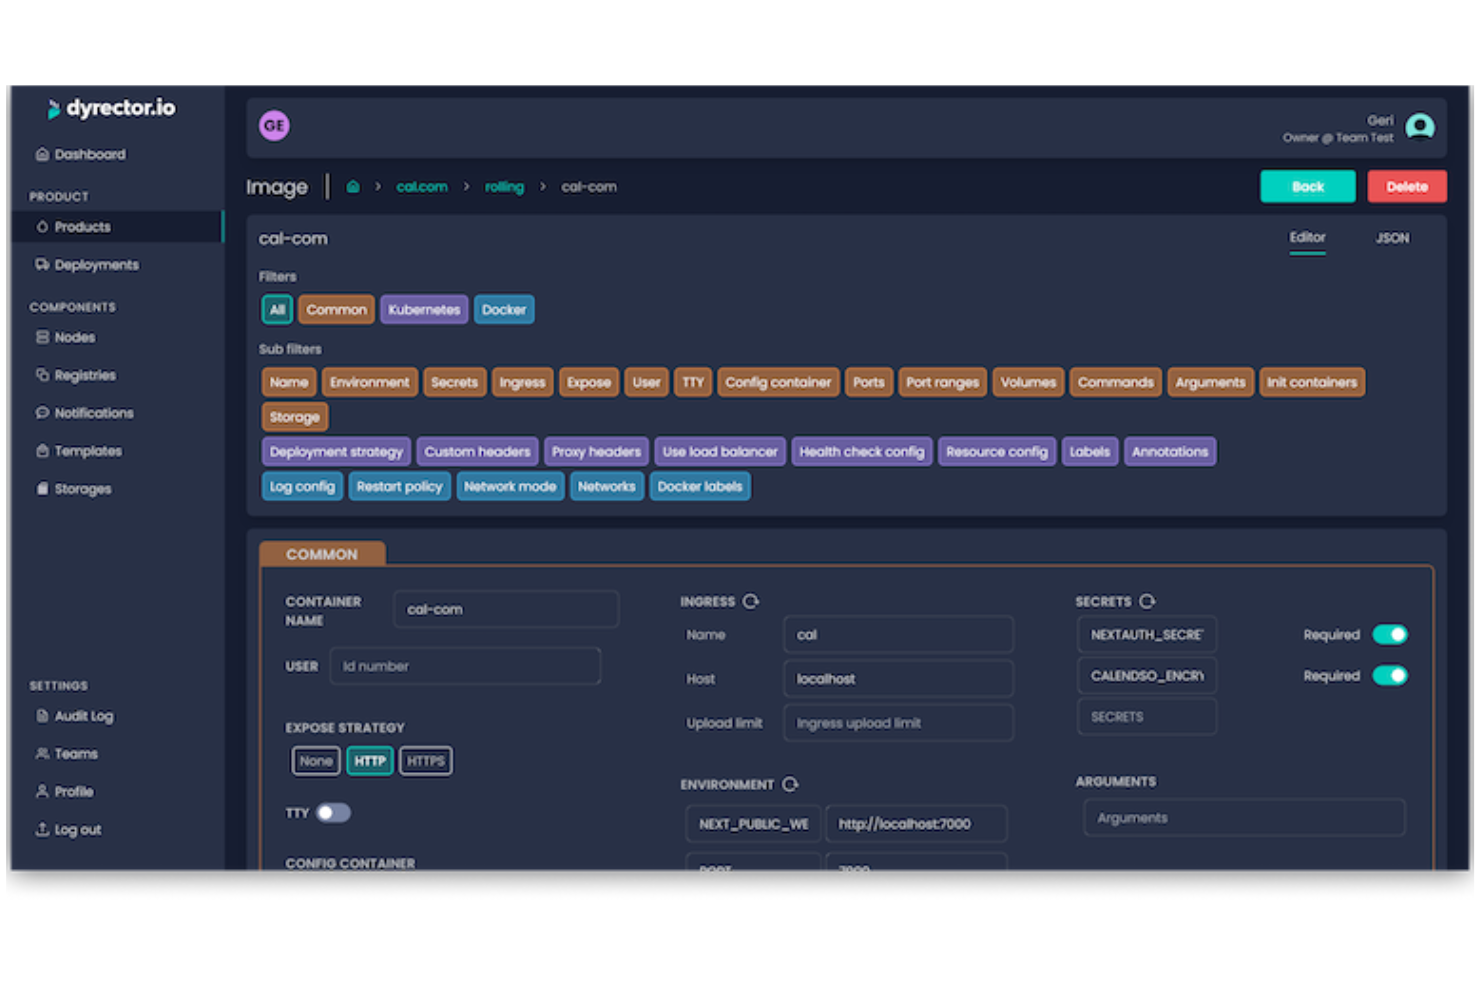Open Notifications from the components menu

[x=93, y=413]
